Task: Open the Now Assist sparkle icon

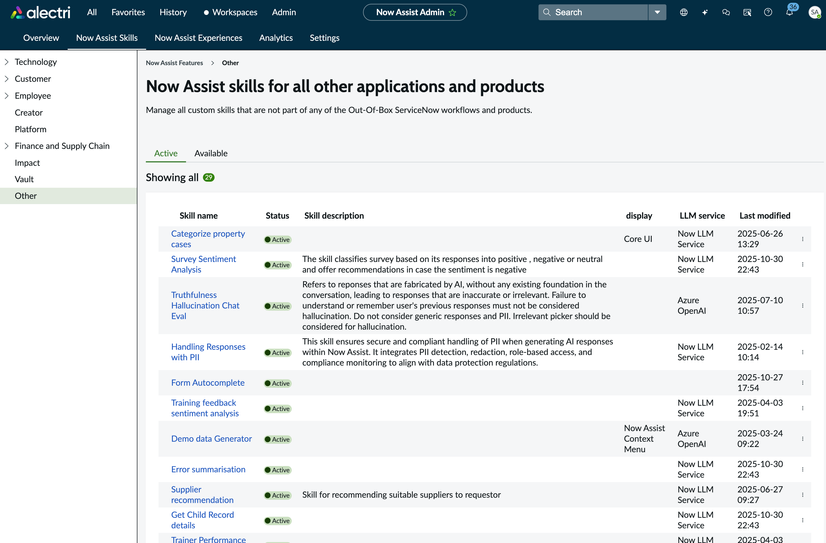Action: tap(705, 13)
